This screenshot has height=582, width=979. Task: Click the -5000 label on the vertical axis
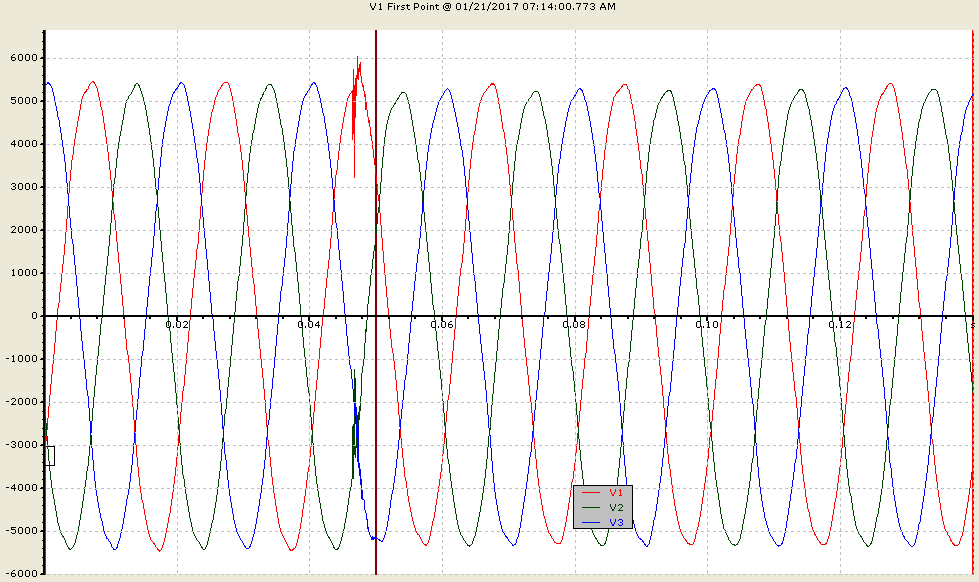point(22,531)
